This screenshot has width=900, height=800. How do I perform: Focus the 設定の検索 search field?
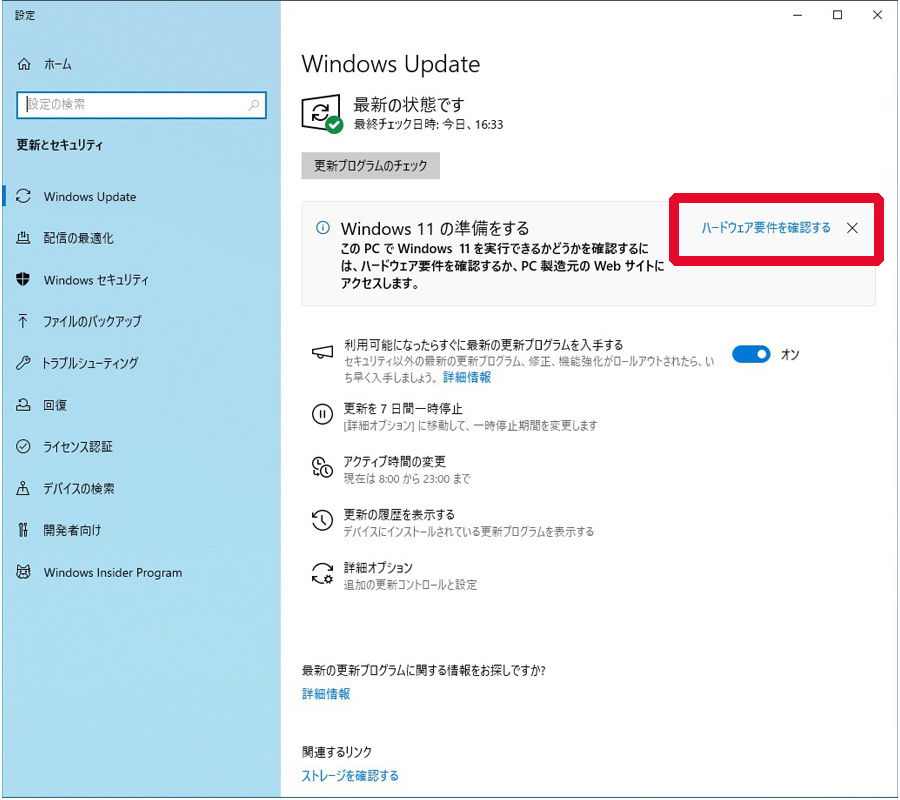(x=141, y=105)
